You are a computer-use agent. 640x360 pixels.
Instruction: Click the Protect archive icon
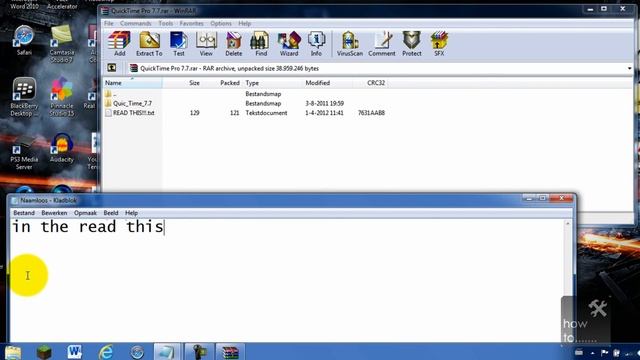(x=411, y=44)
